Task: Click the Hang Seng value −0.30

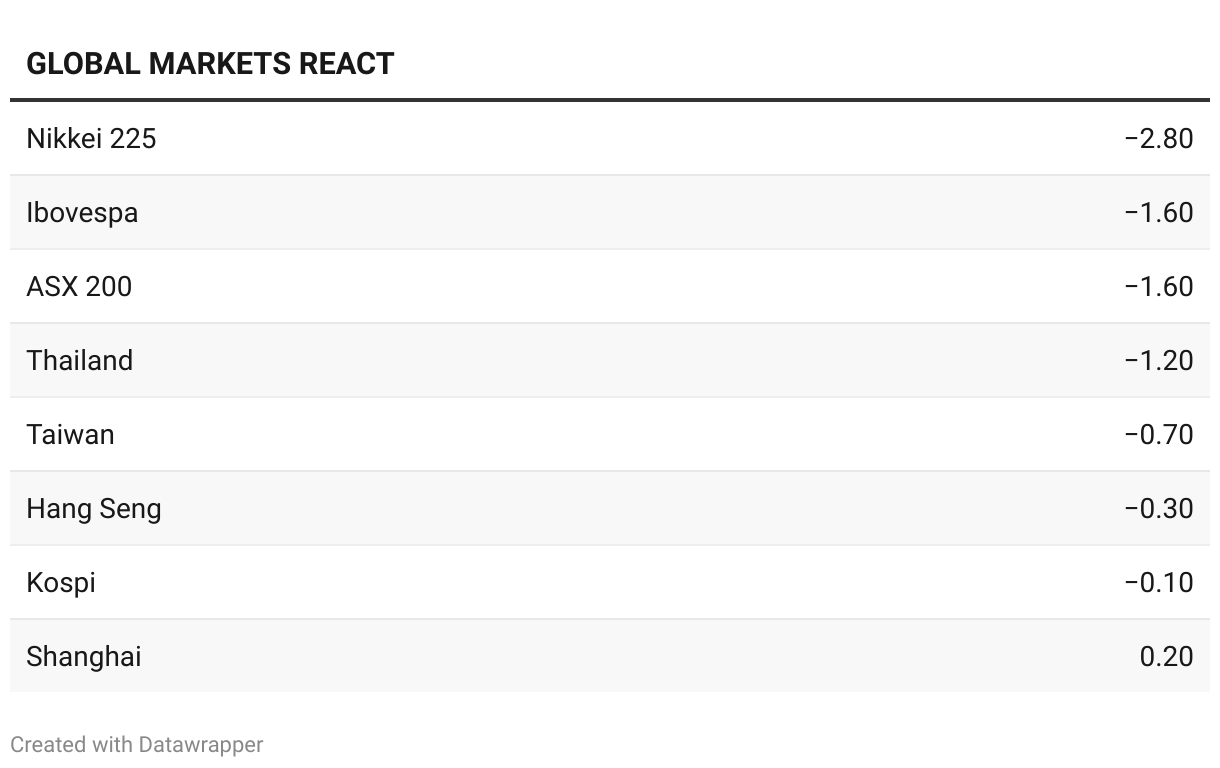Action: coord(1158,508)
